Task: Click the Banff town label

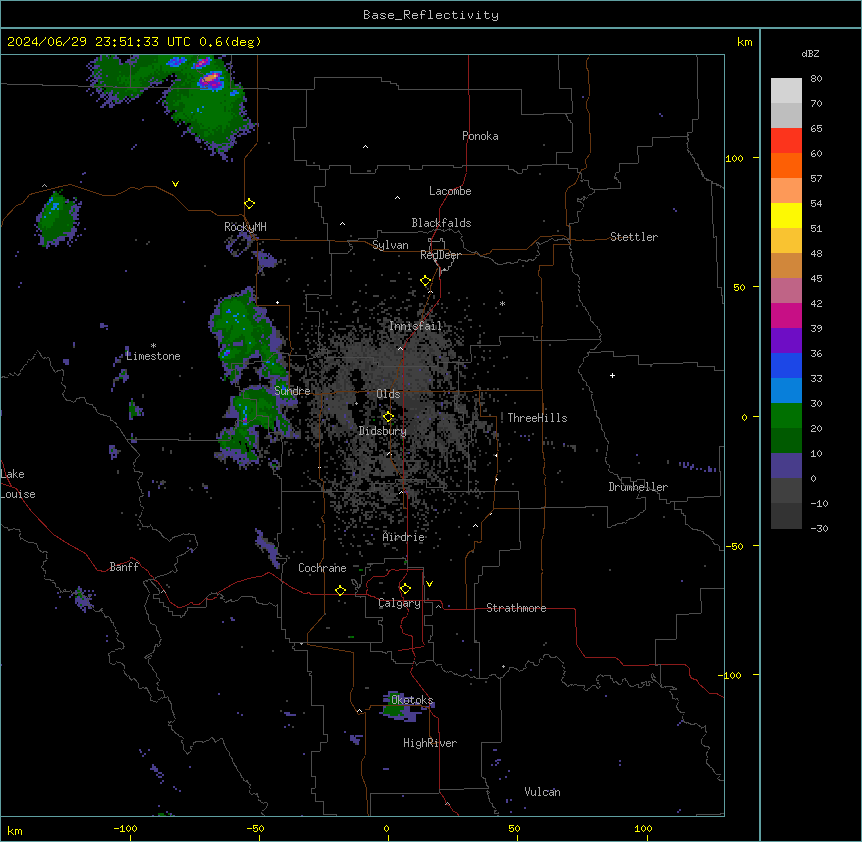Action: coord(124,567)
